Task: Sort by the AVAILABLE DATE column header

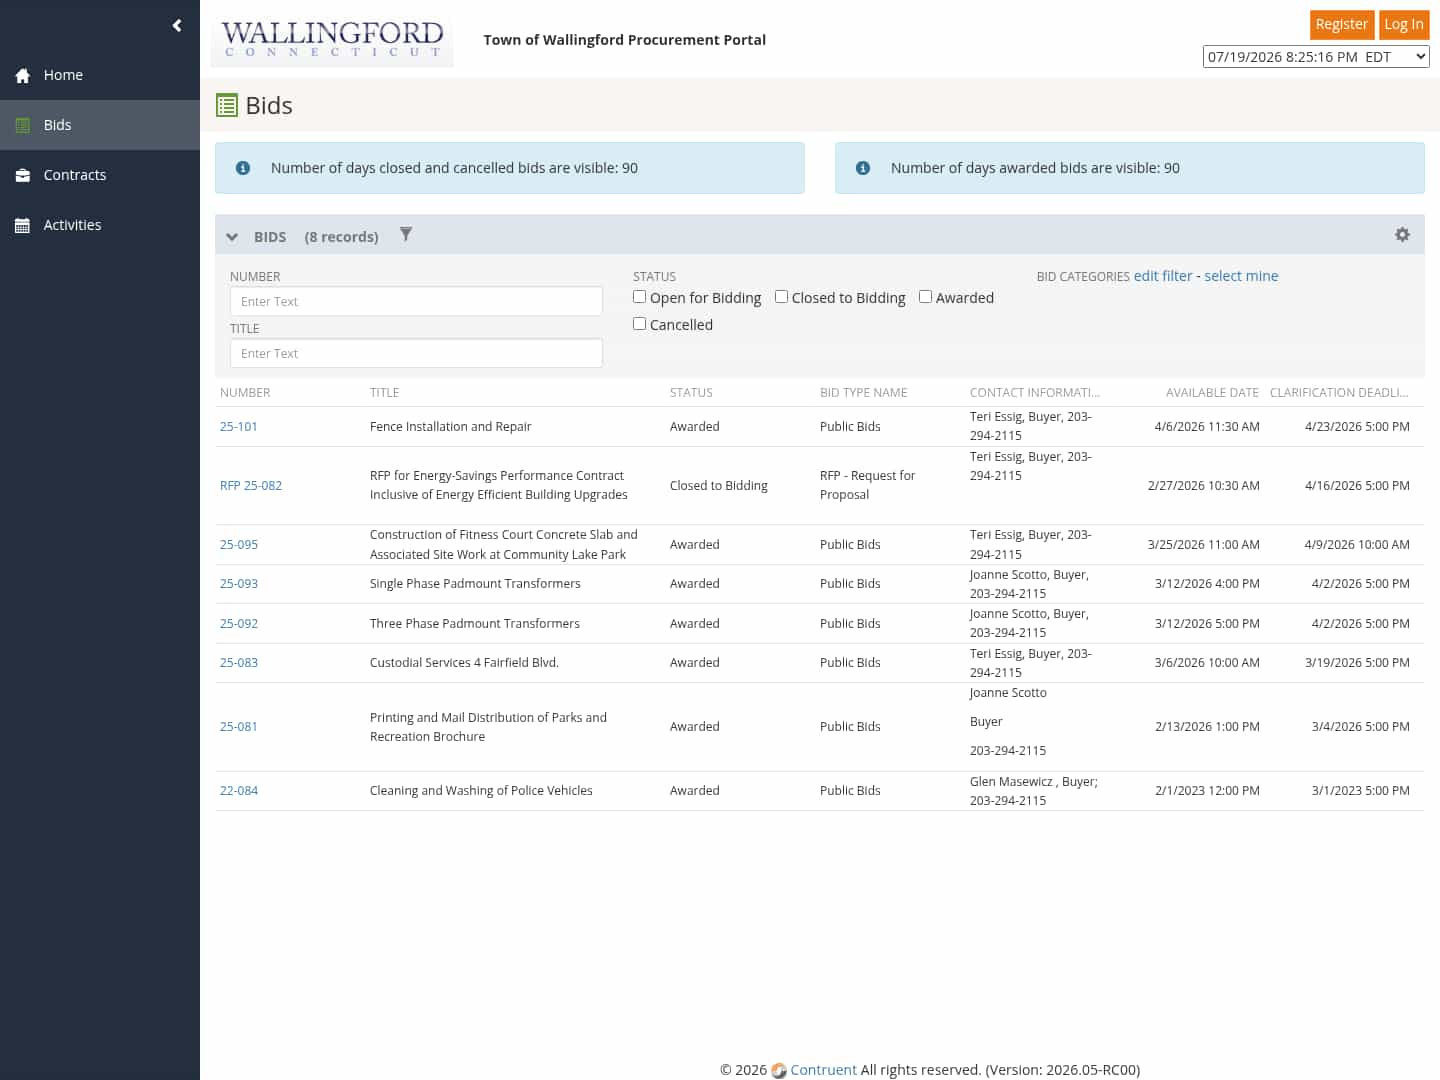Action: point(1212,392)
